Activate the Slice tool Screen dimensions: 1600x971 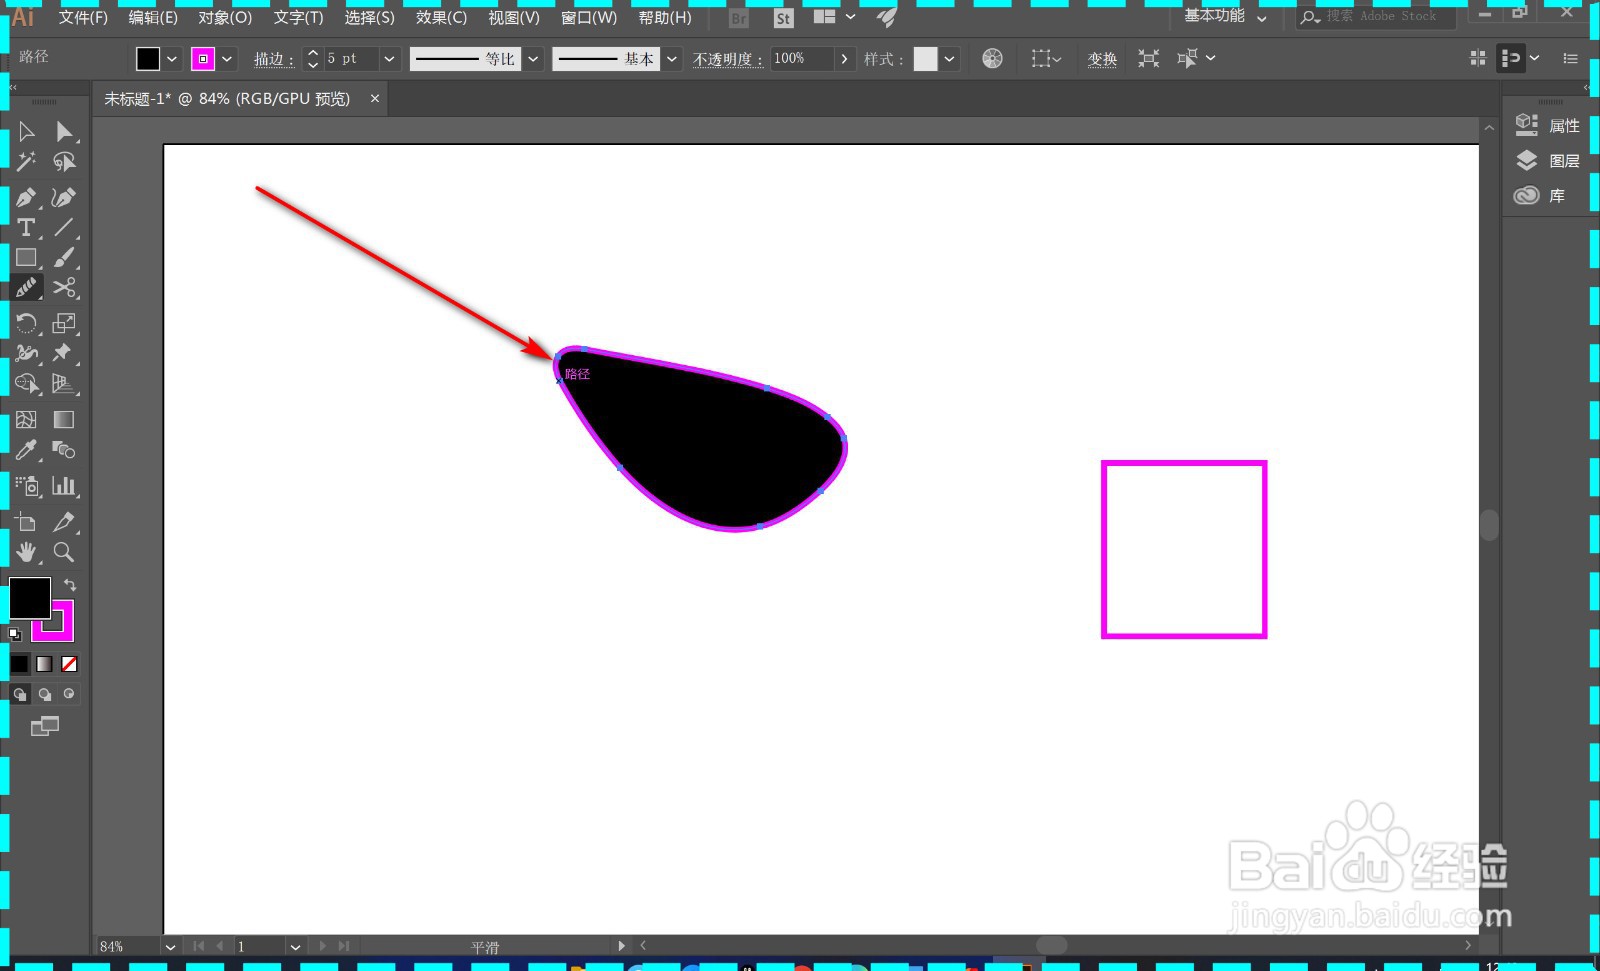(x=64, y=522)
